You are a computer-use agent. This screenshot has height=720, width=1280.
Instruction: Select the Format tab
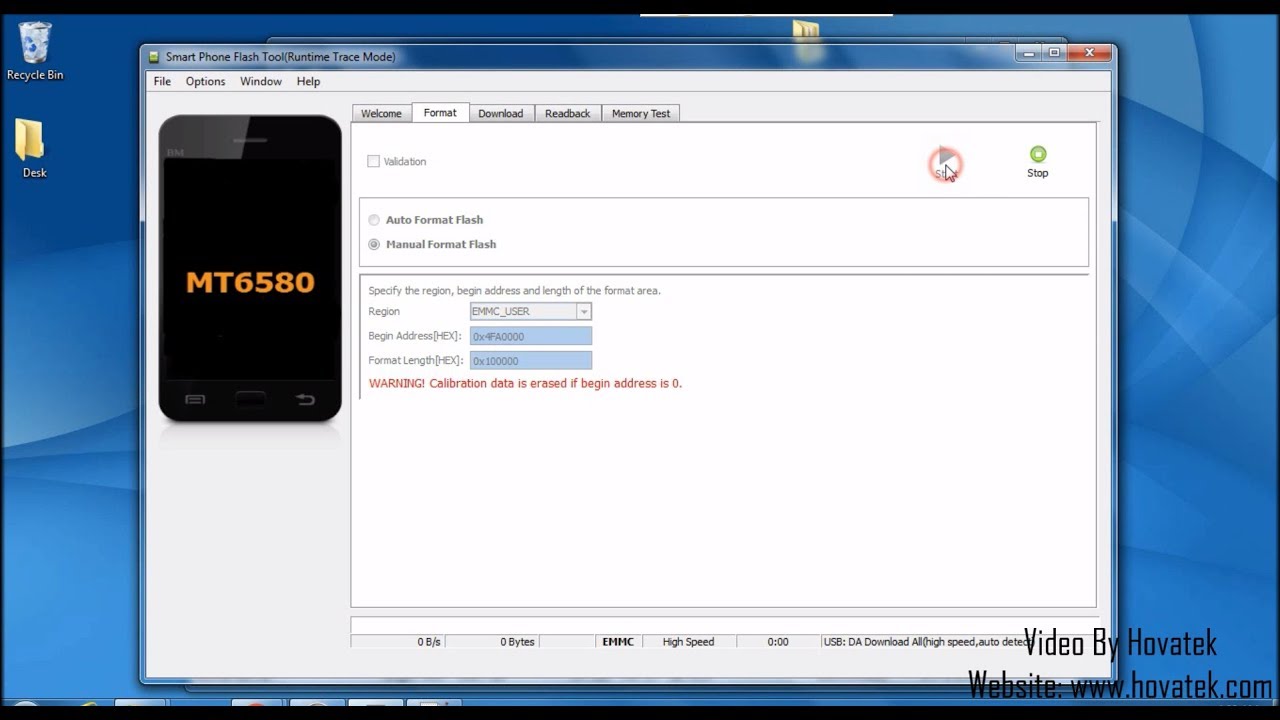pyautogui.click(x=440, y=113)
